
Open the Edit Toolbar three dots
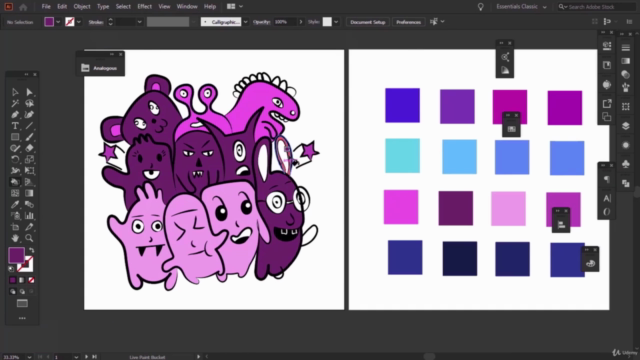point(22,318)
